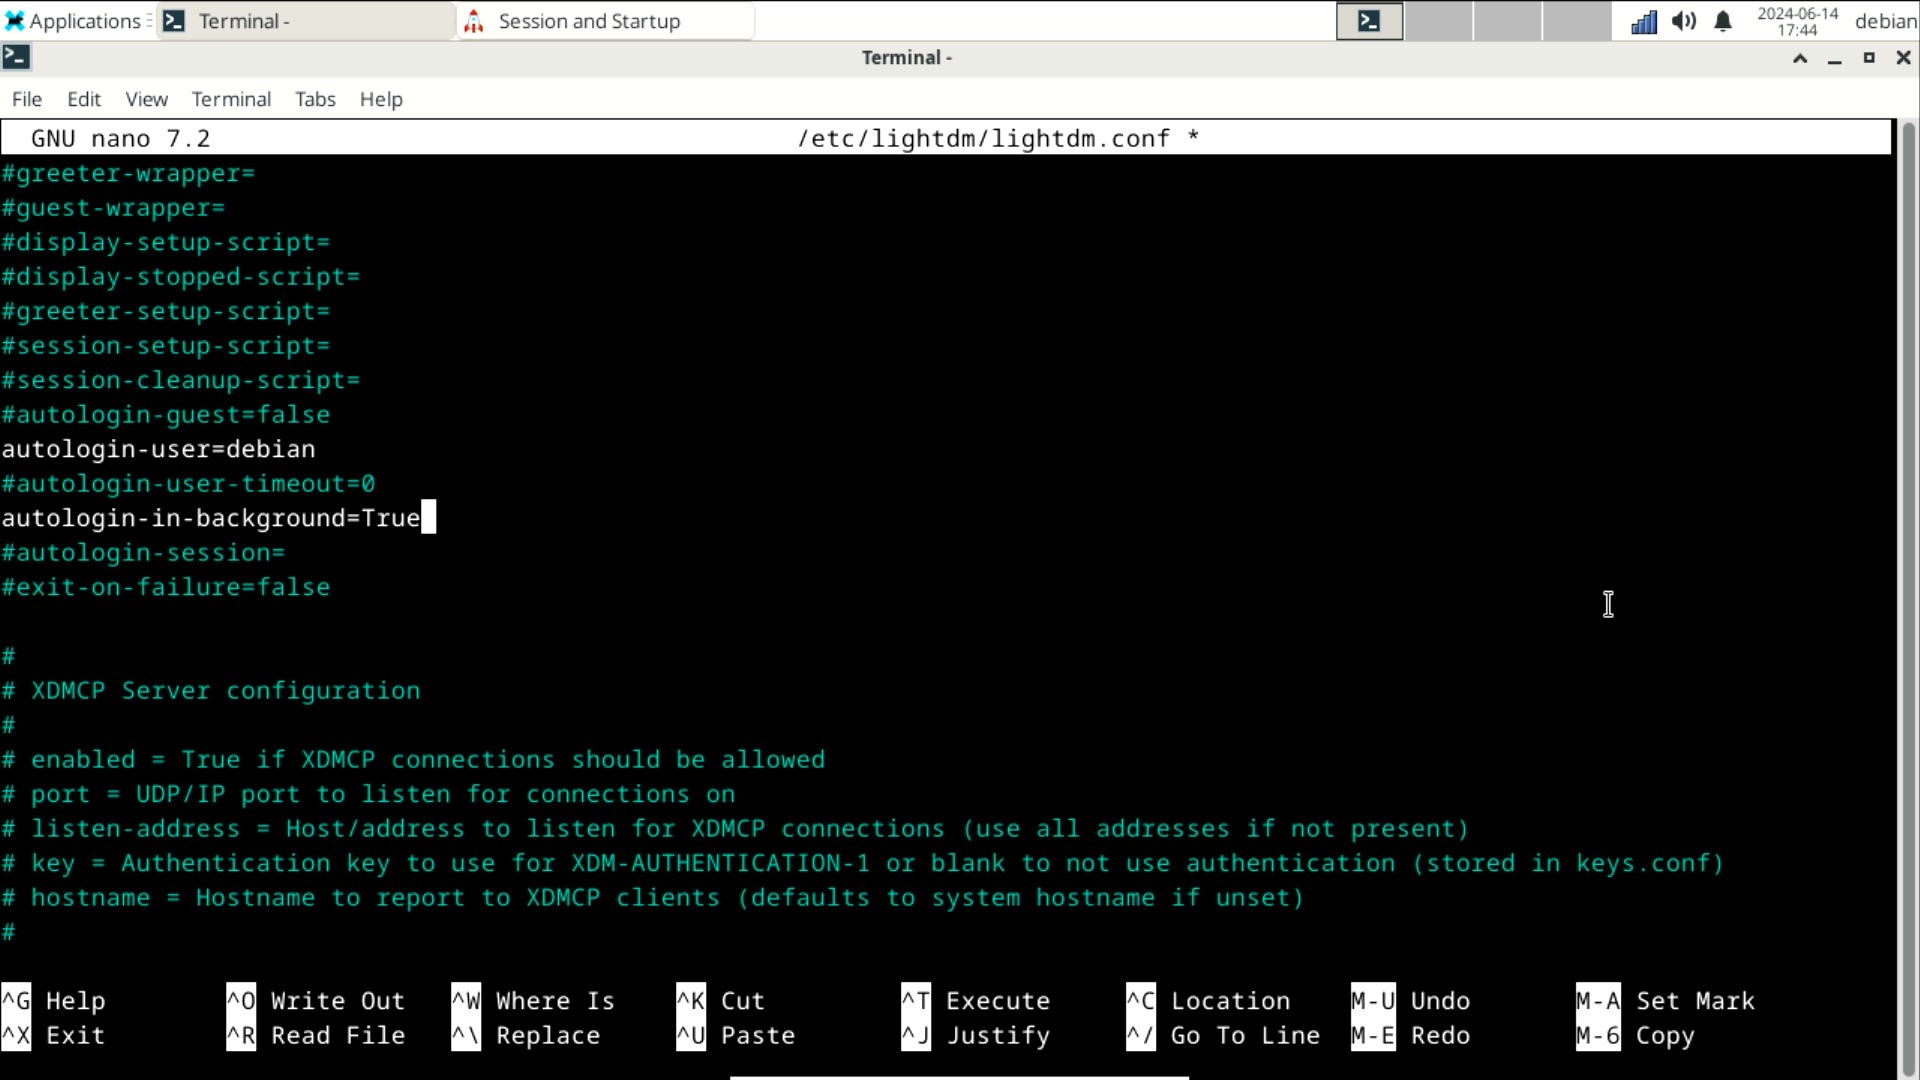
Task: Click the 'hostname = Hostname to report' comment line
Action: tap(653, 898)
